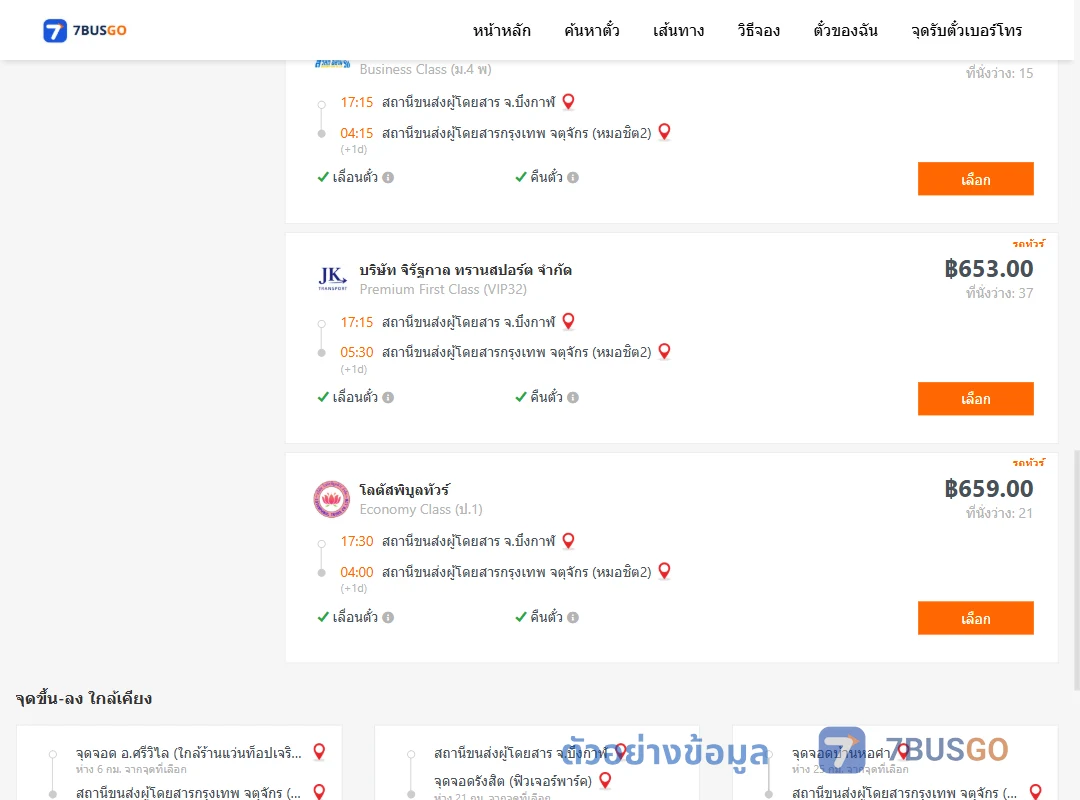
Task: Select the Business Class trip departing 17:15
Action: tap(975, 178)
